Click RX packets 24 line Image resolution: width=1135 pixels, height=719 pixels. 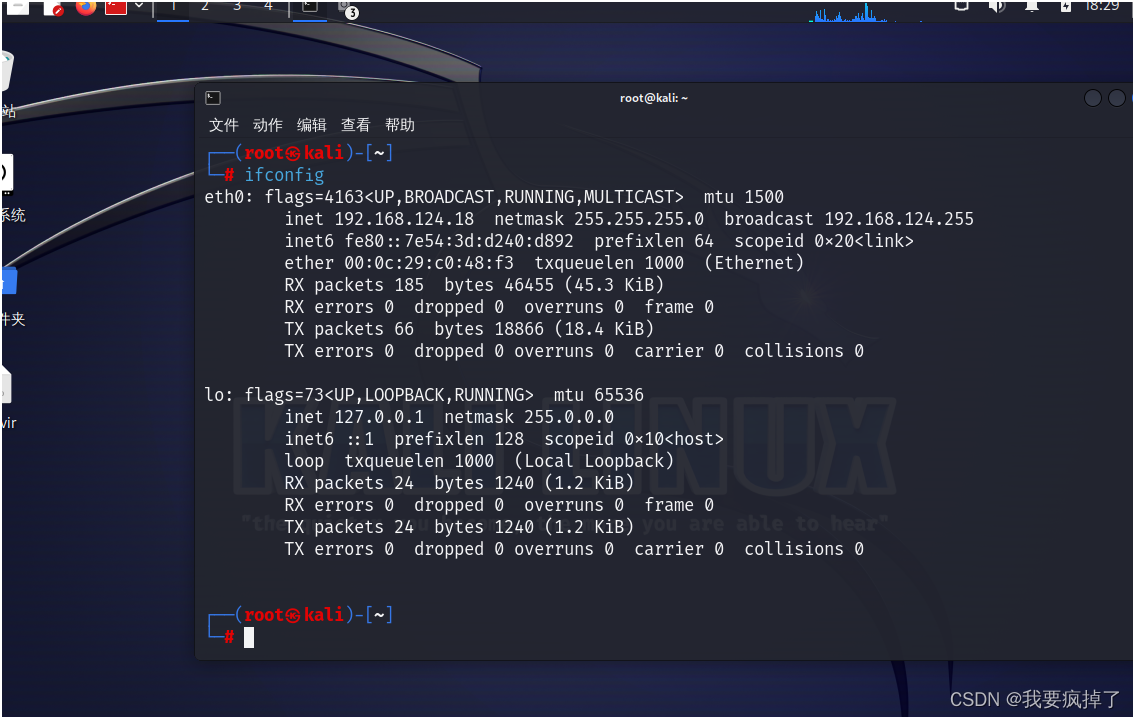pos(459,482)
